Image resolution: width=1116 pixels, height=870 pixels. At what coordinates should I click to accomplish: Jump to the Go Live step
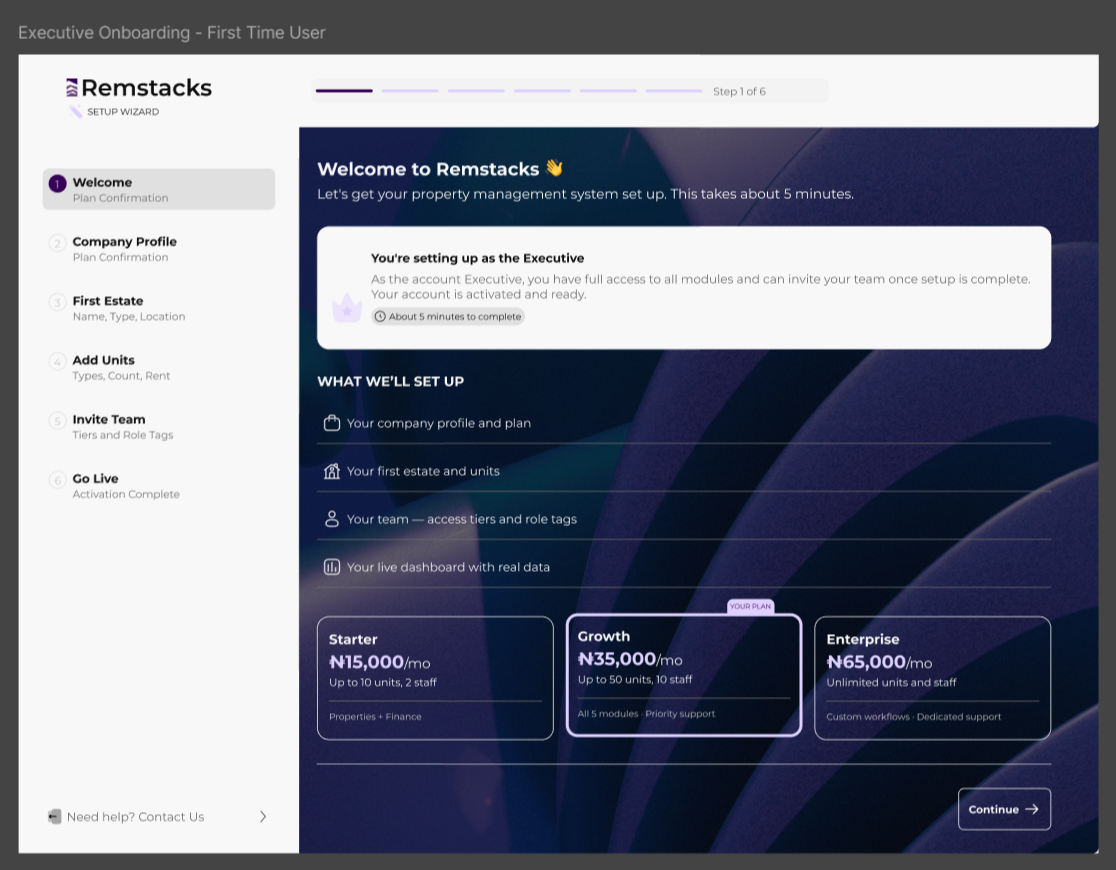[x=159, y=486]
